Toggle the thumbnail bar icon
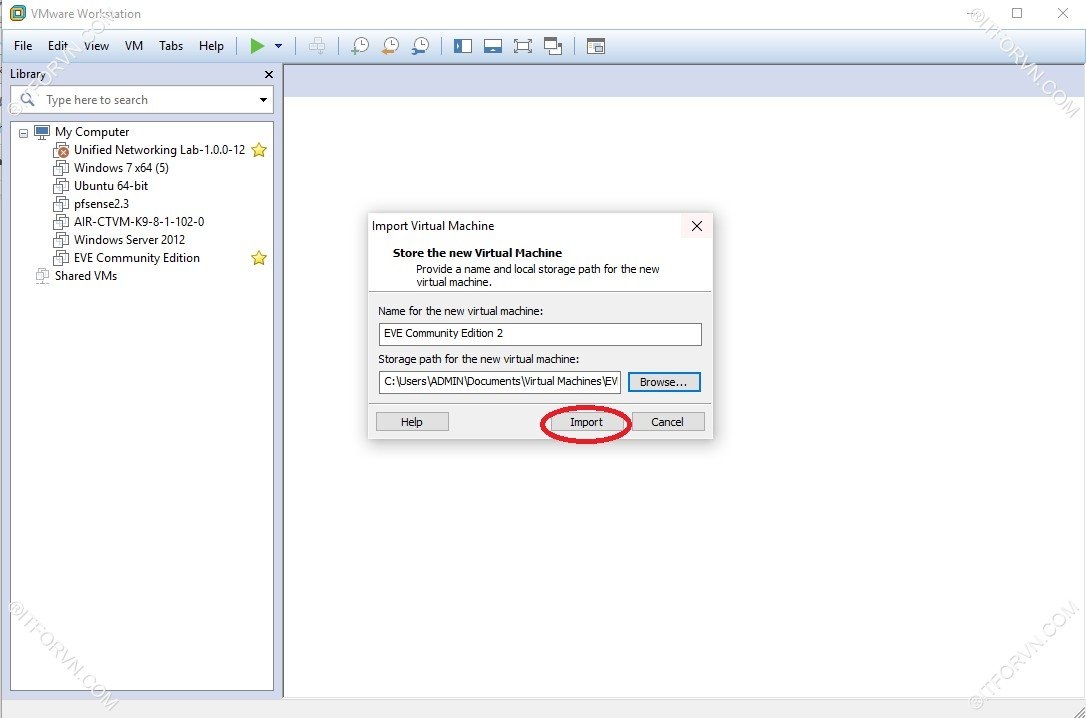 click(x=492, y=46)
